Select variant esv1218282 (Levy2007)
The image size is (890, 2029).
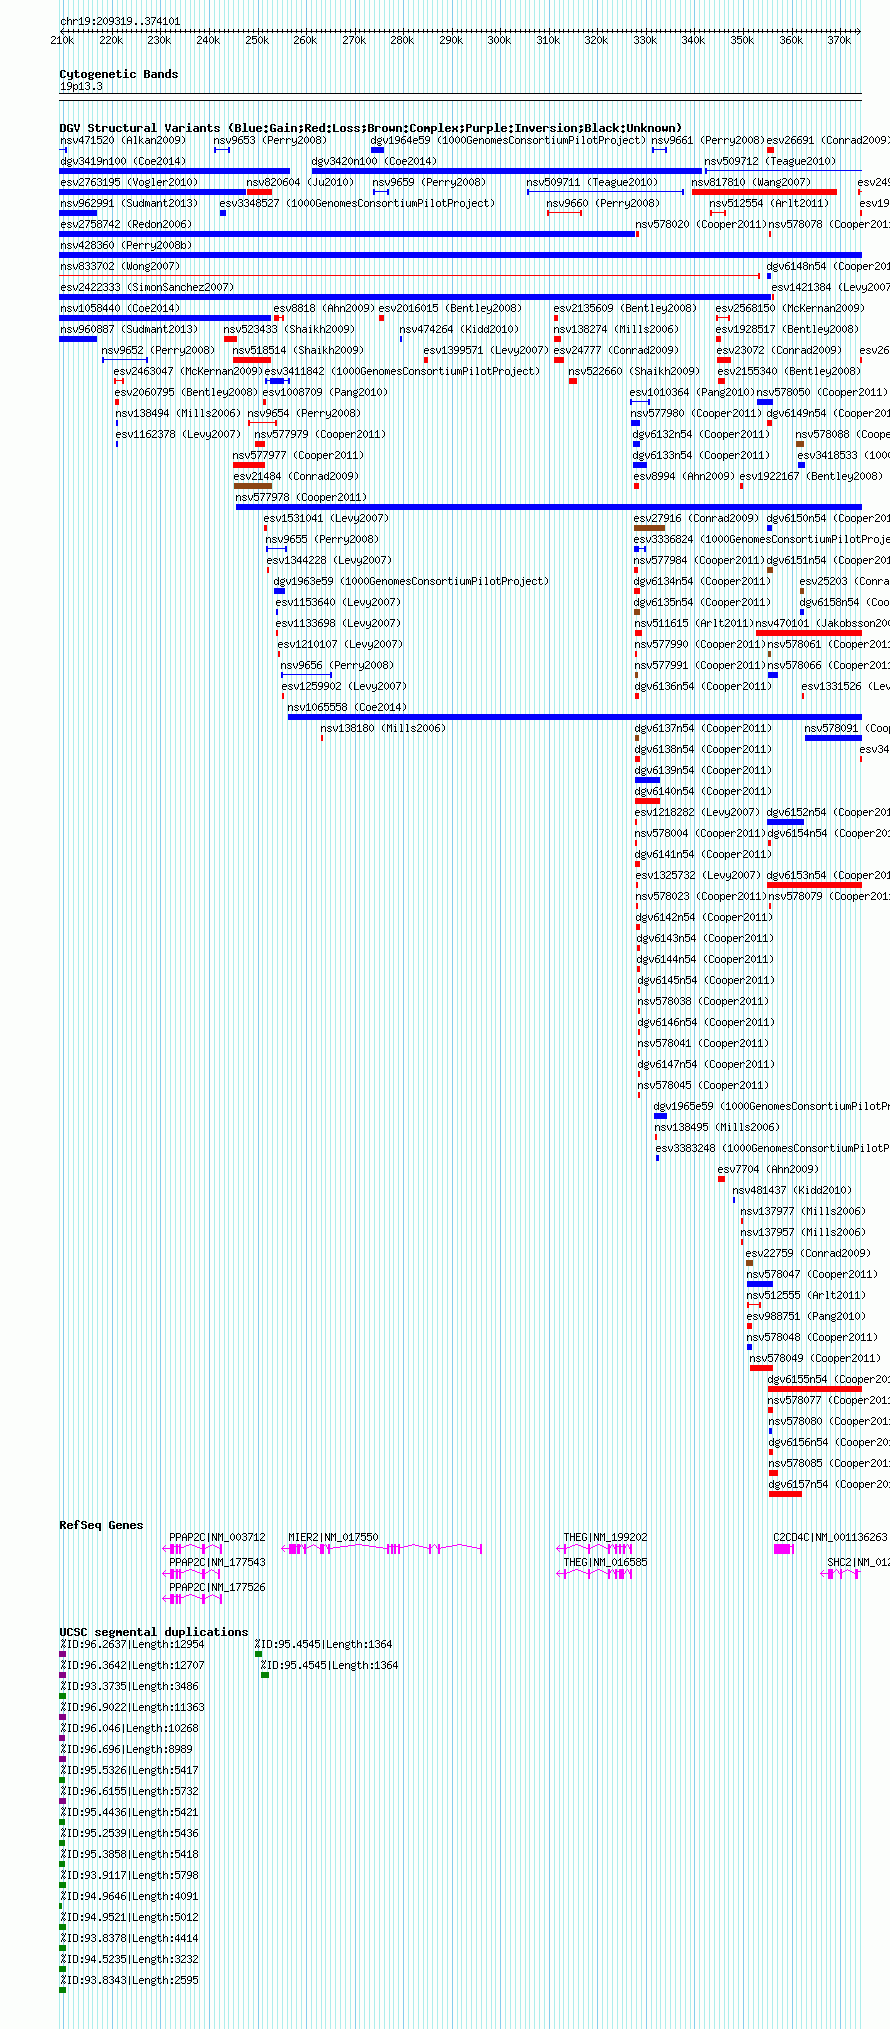(697, 812)
